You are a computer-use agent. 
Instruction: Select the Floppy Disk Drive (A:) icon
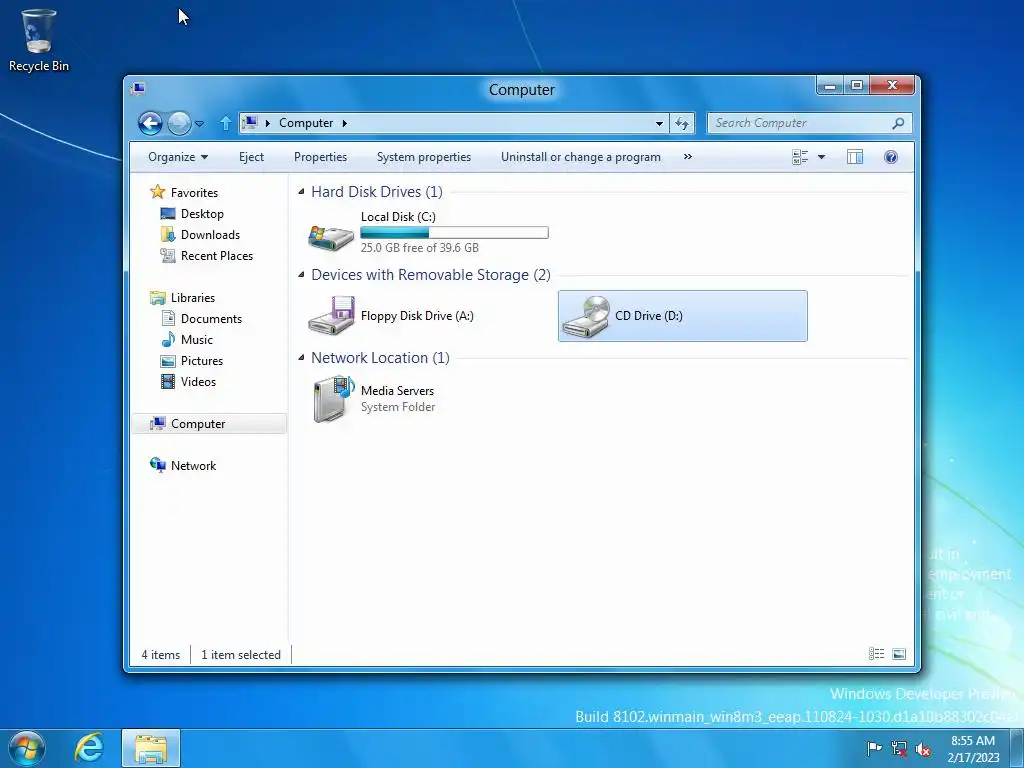[x=331, y=316]
